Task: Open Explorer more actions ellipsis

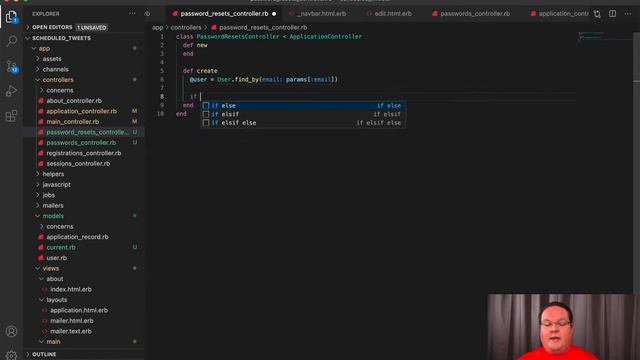Action: [132, 13]
